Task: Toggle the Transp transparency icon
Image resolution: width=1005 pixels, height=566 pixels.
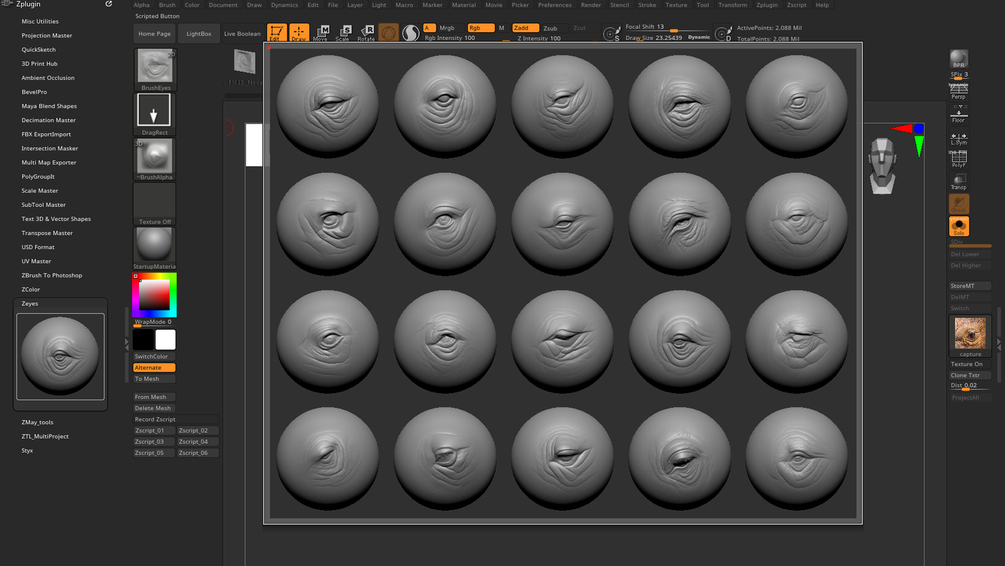Action: click(x=959, y=181)
